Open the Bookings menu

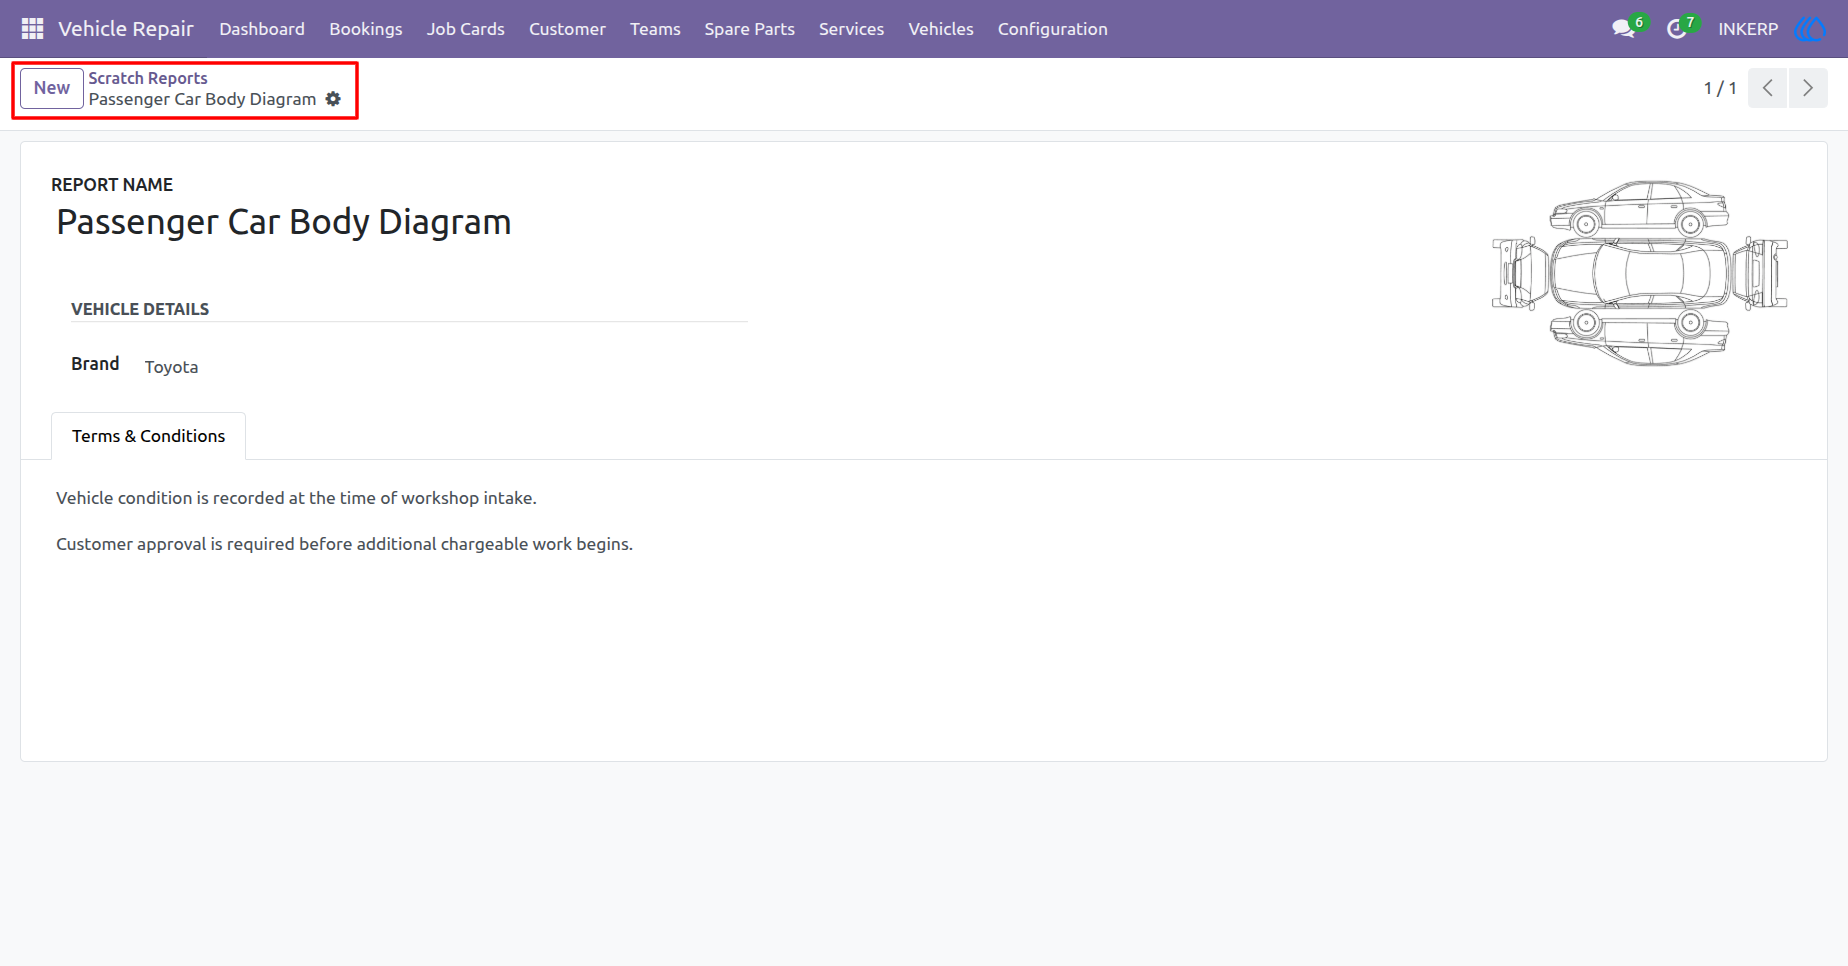coord(366,29)
